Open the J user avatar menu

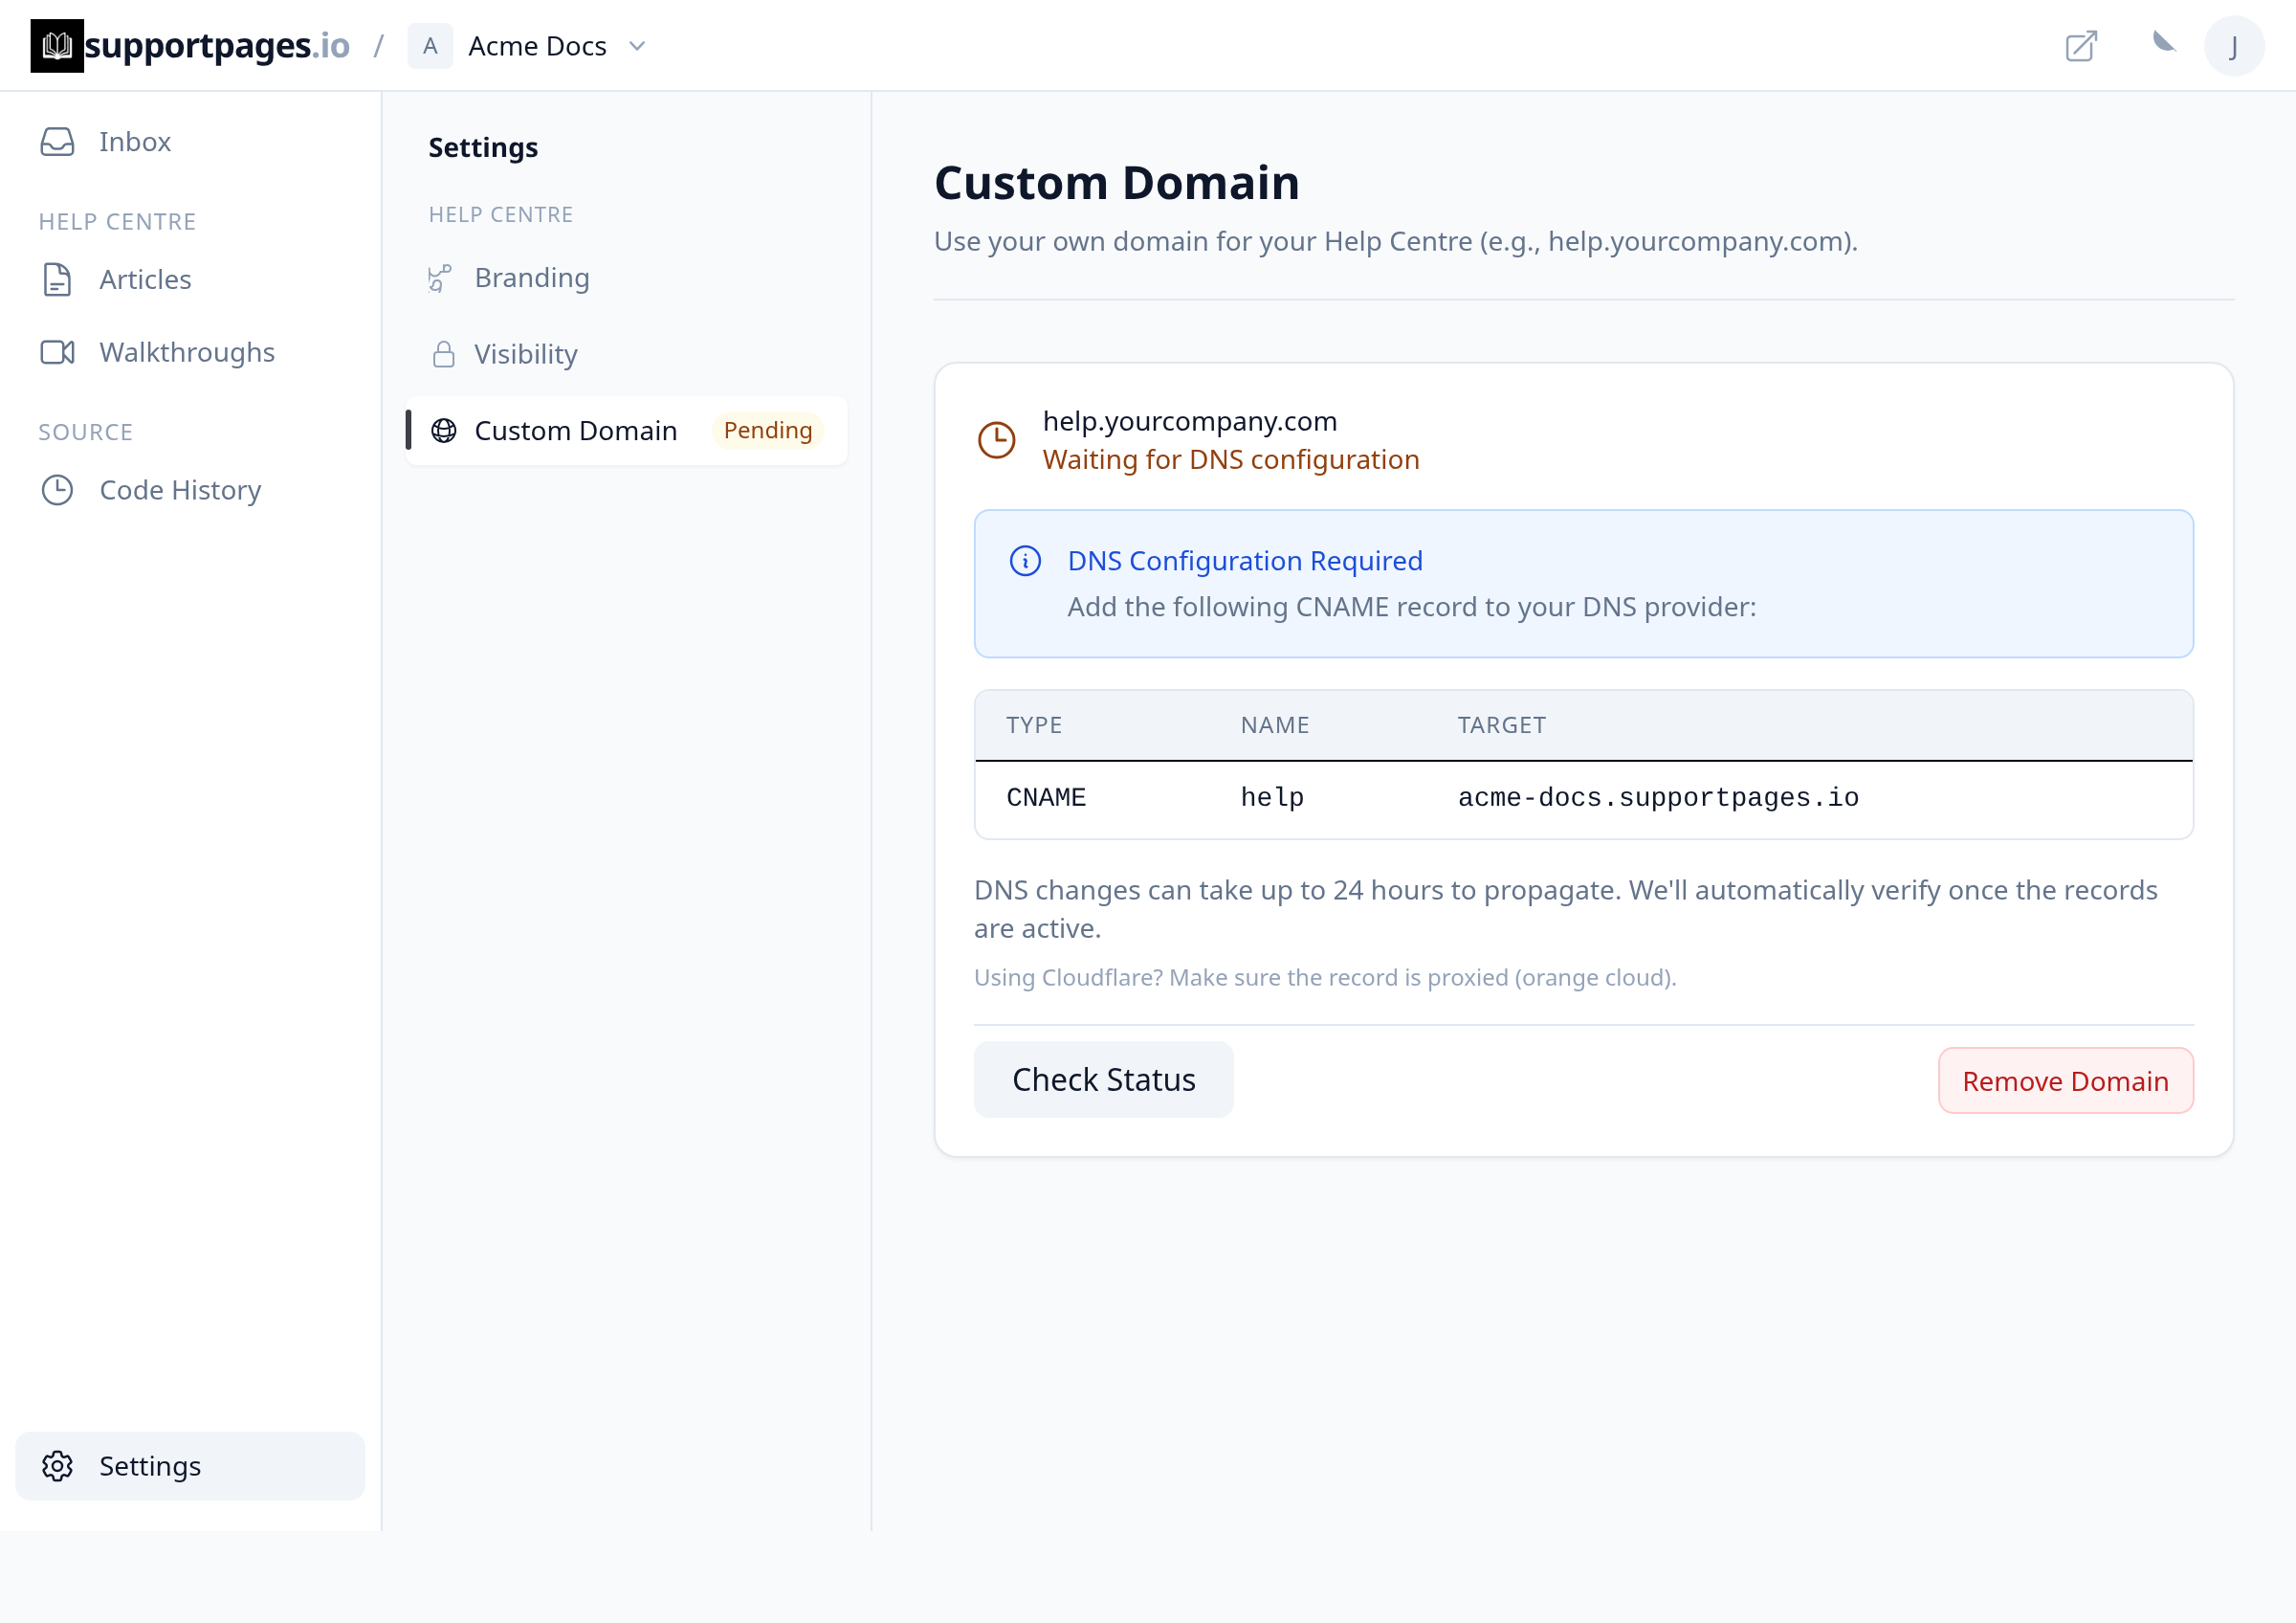coord(2234,46)
